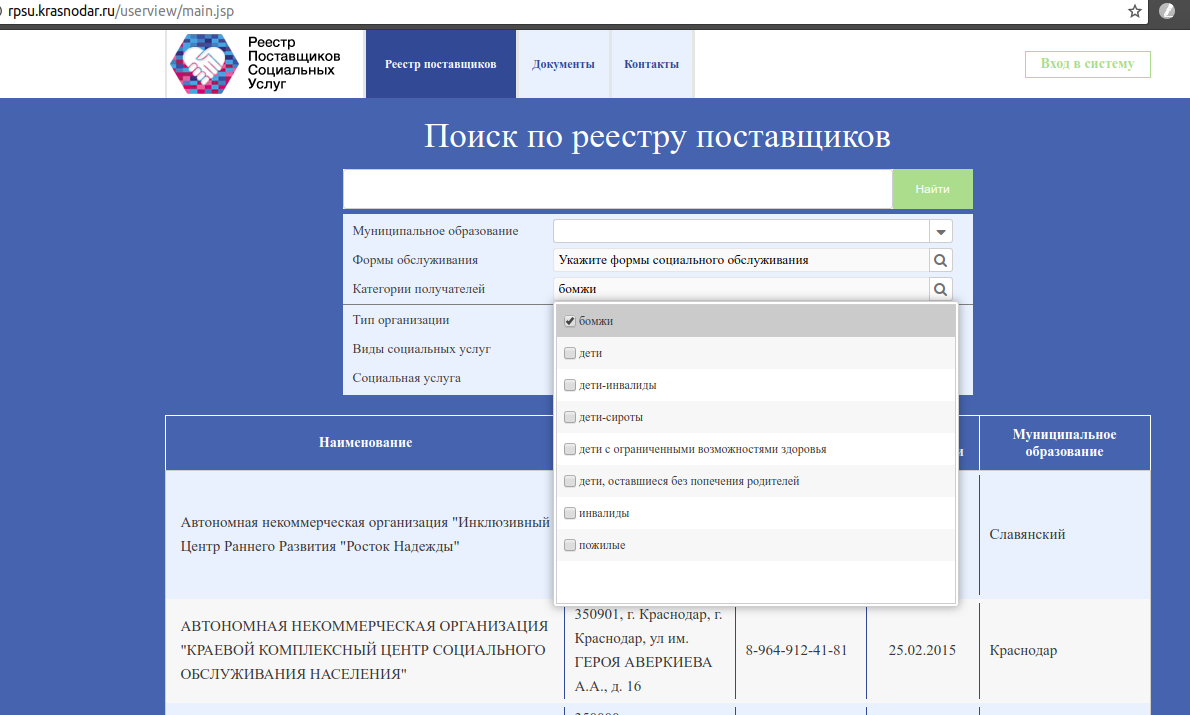The width and height of the screenshot is (1190, 715).
Task: Click the site logo with handshake heart
Action: (x=204, y=64)
